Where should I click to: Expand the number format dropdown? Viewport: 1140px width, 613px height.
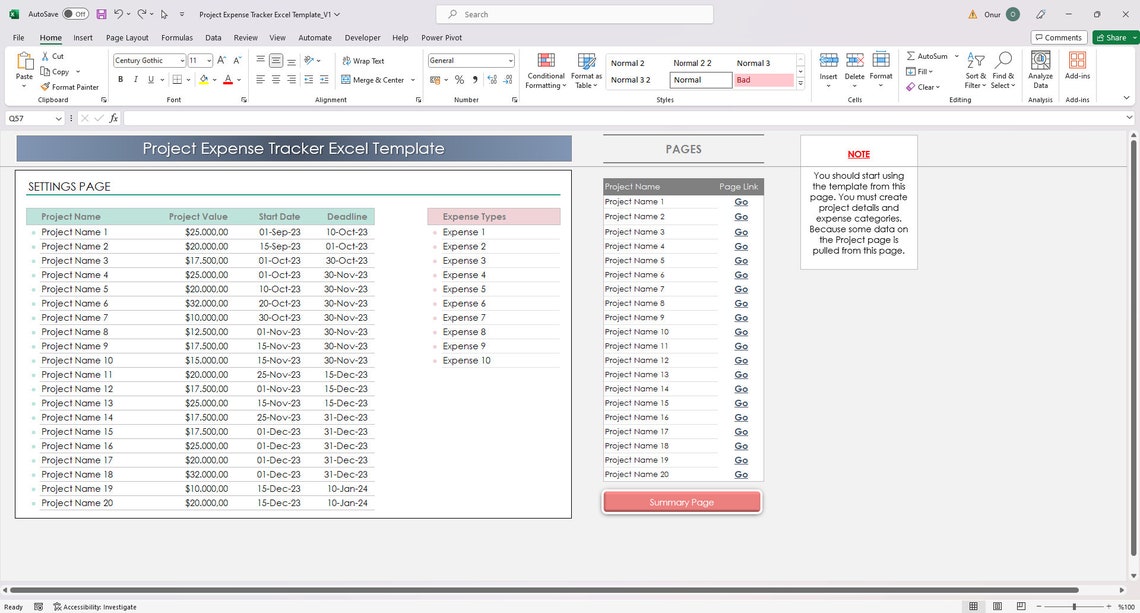510,60
